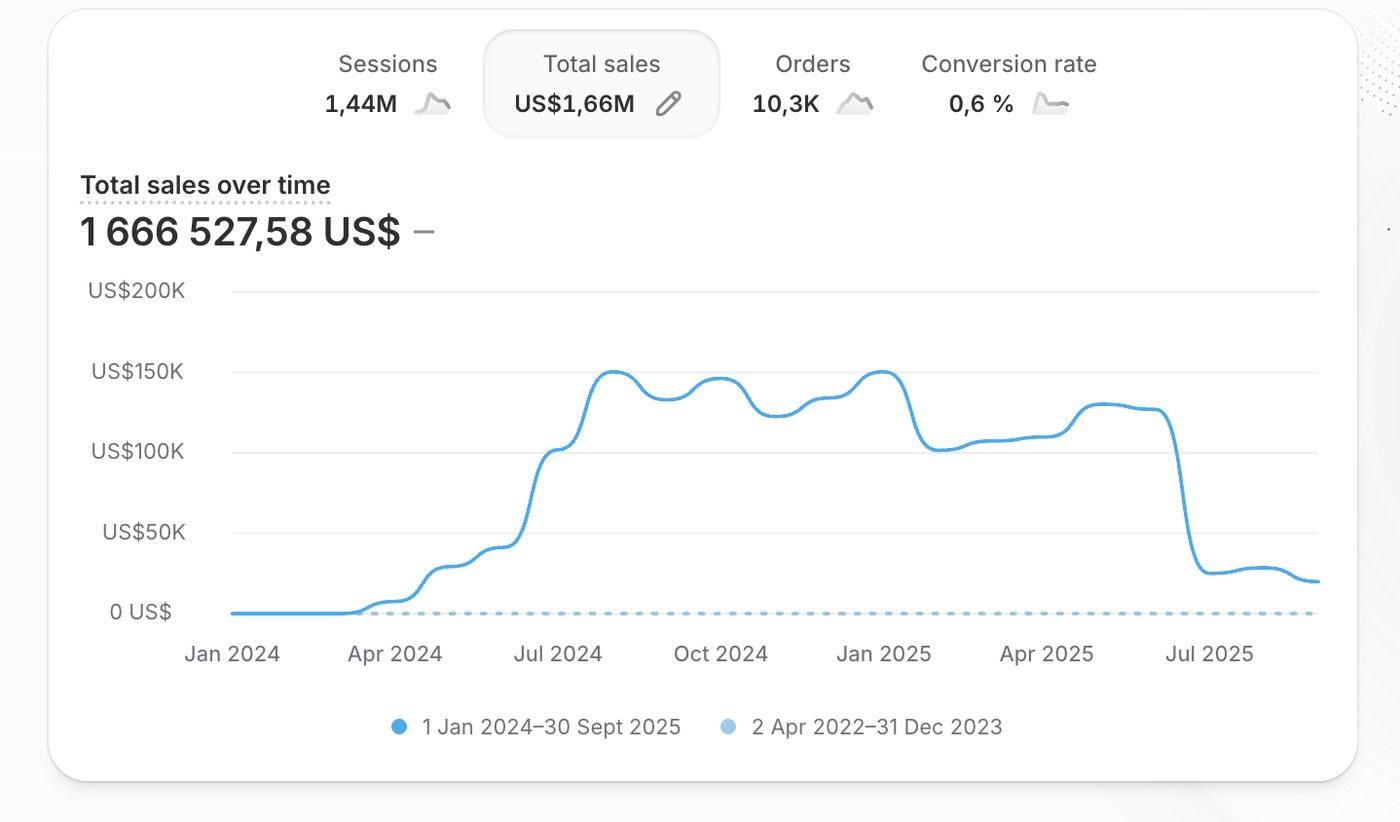Click the dash indicator beside the total sales amount
This screenshot has height=822, width=1400.
point(424,233)
